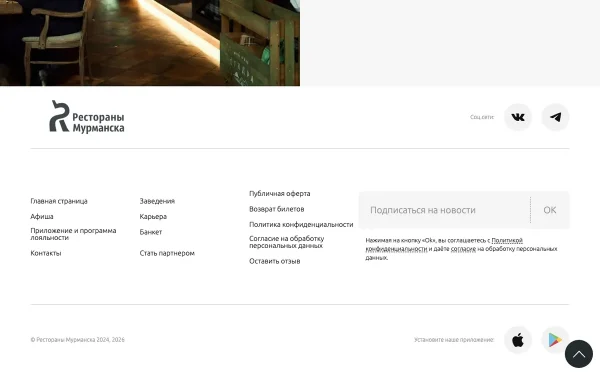Click the restaurant interior photo

click(150, 42)
